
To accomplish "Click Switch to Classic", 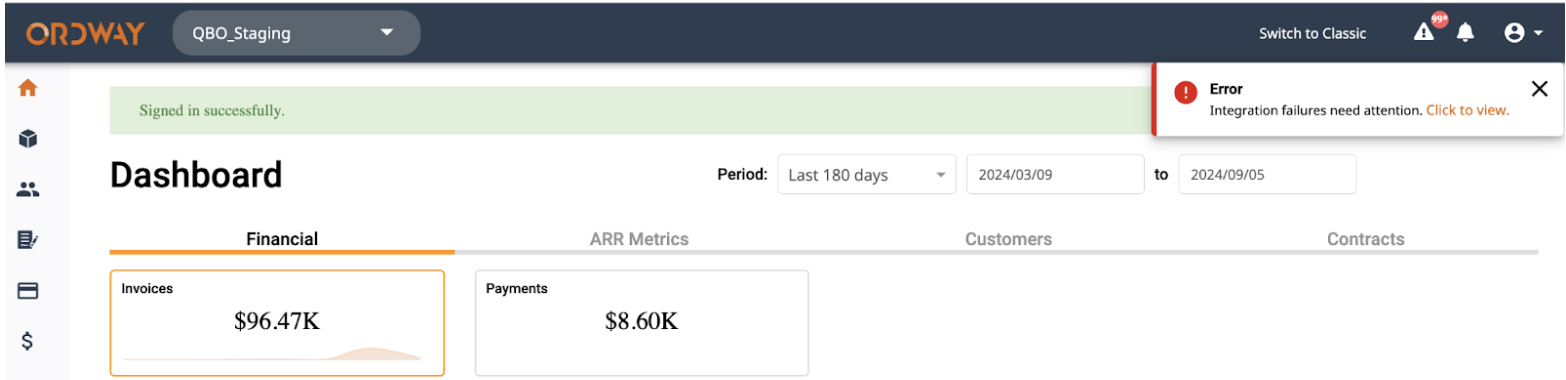I will click(1312, 33).
